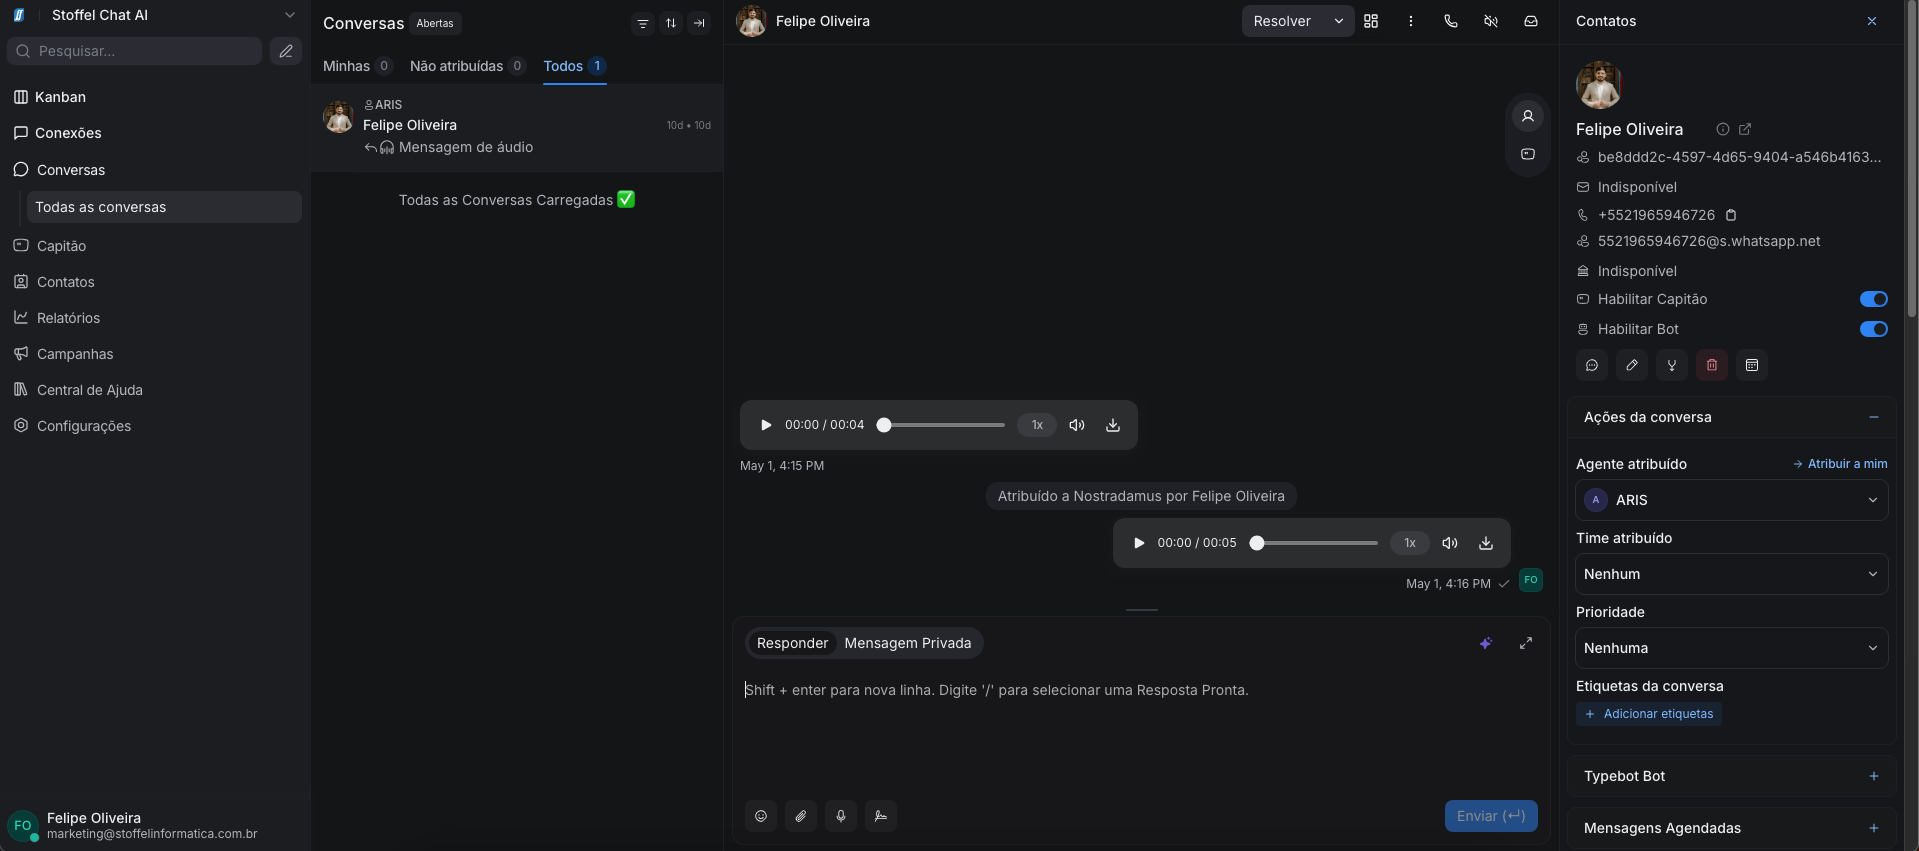This screenshot has height=851, width=1919.
Task: Open the three-dot more options menu
Action: 1411,21
